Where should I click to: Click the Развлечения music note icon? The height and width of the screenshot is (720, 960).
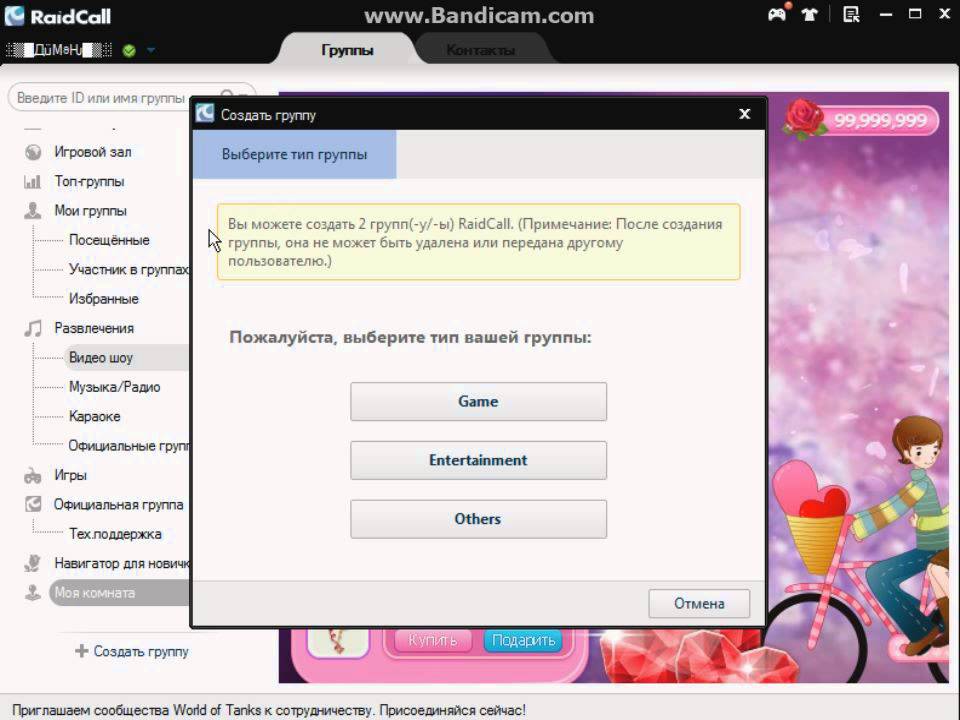click(x=33, y=328)
